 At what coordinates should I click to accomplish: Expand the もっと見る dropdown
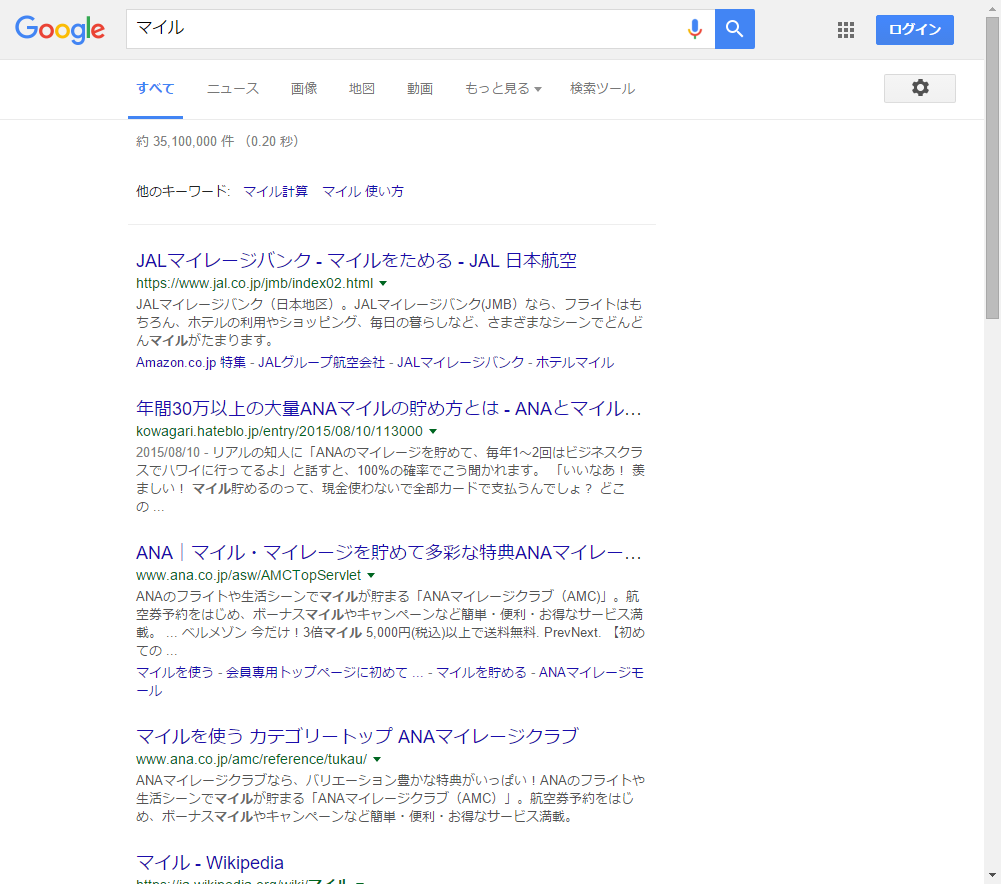click(x=503, y=89)
